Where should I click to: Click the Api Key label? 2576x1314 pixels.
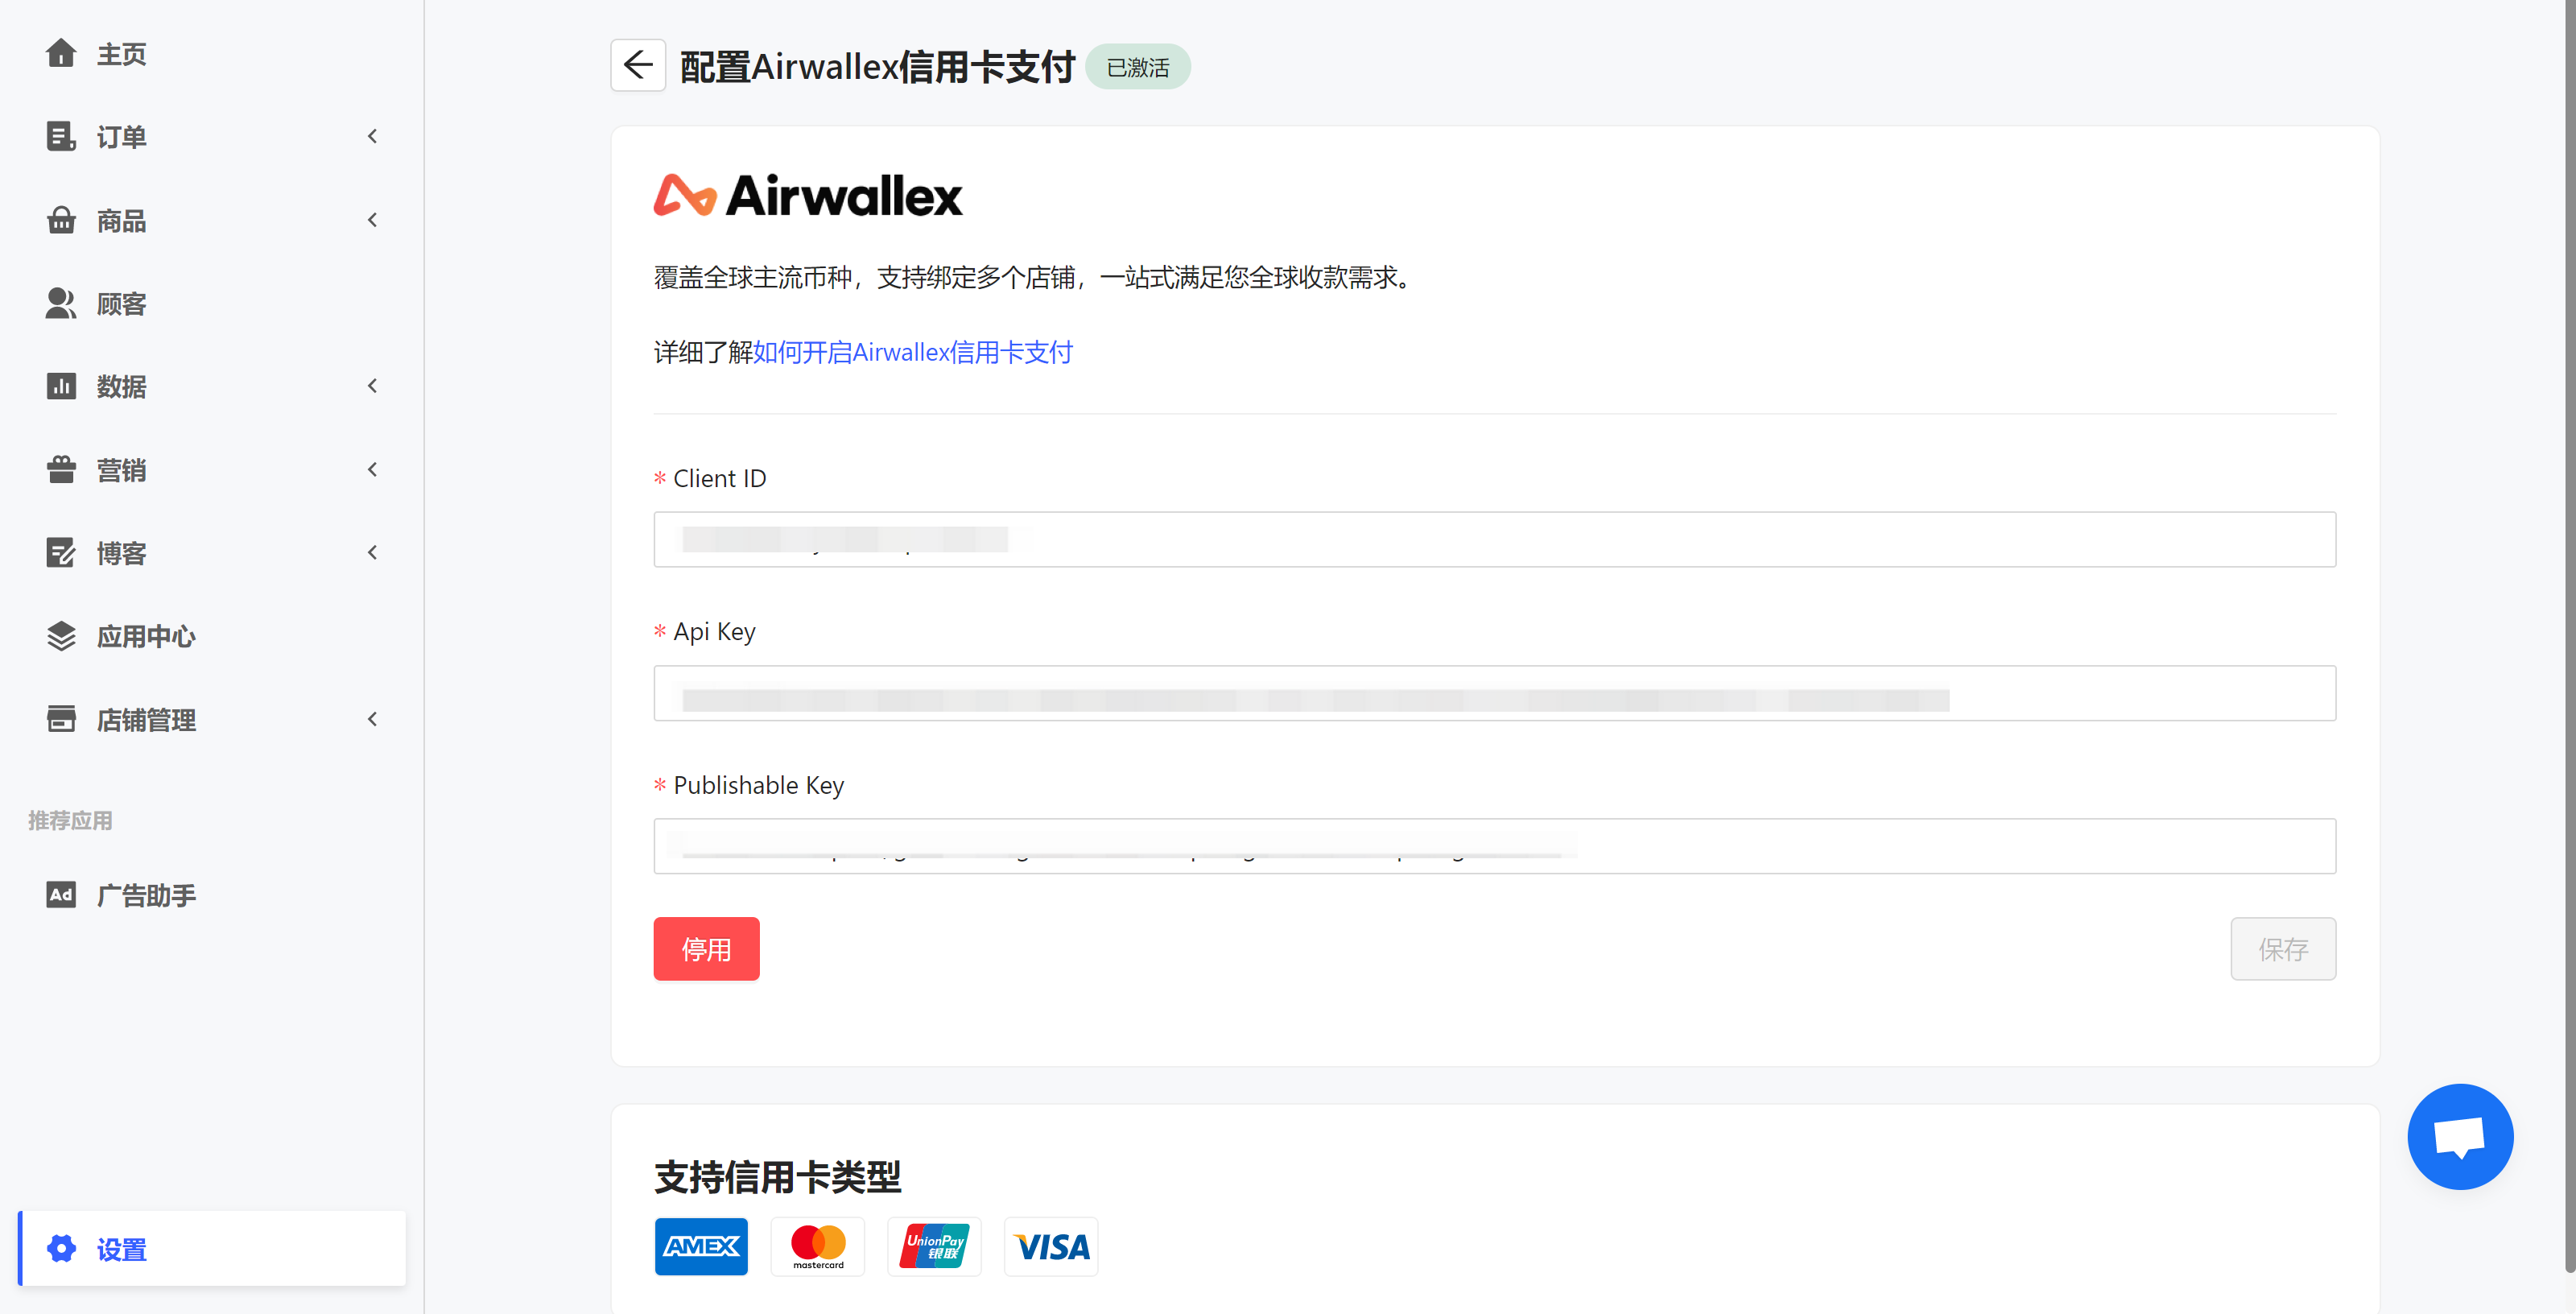point(714,631)
